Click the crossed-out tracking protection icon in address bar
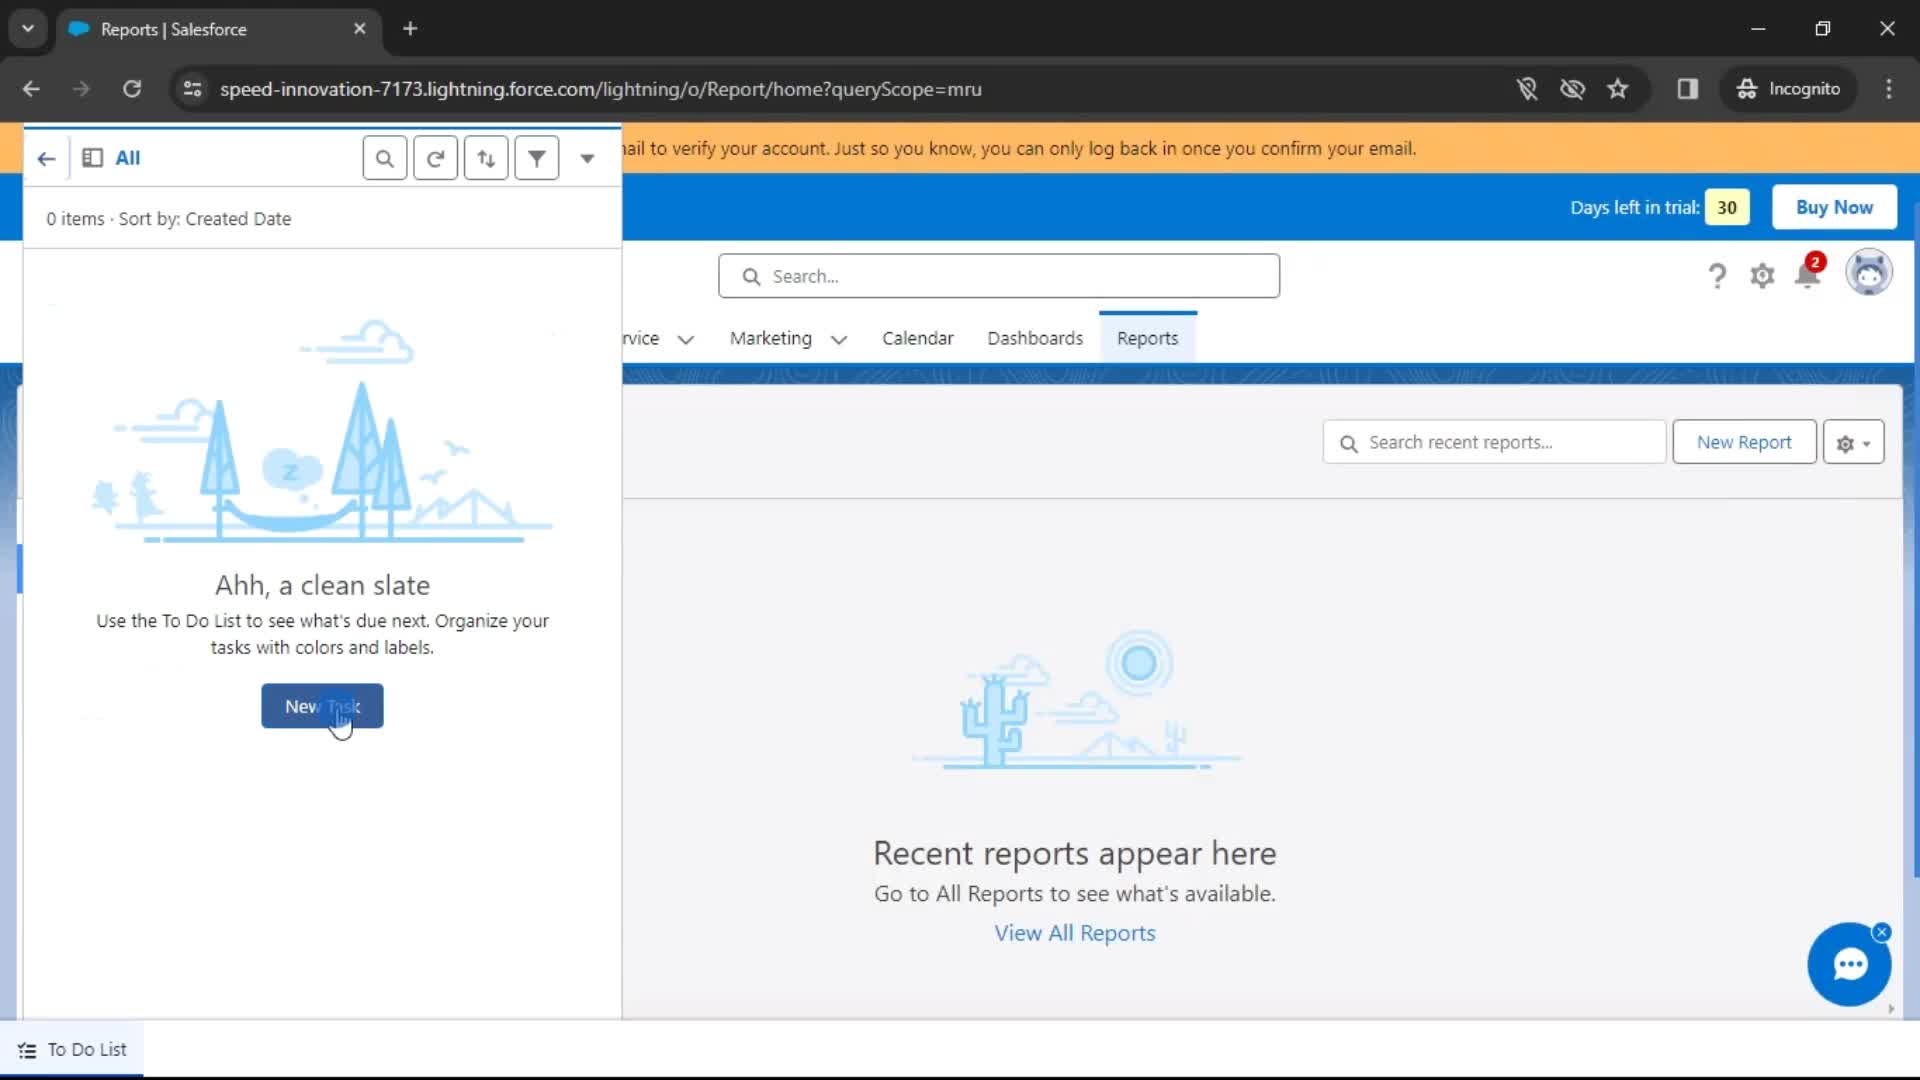The image size is (1920, 1080). (x=1527, y=89)
